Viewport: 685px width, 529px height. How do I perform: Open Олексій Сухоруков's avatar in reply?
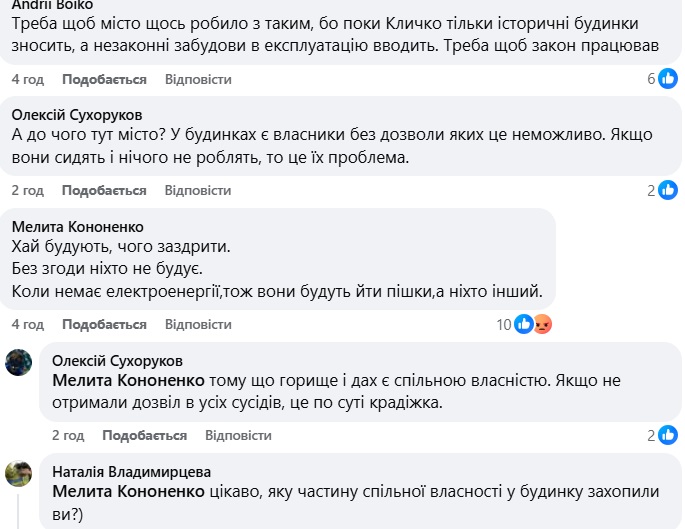pos(19,362)
